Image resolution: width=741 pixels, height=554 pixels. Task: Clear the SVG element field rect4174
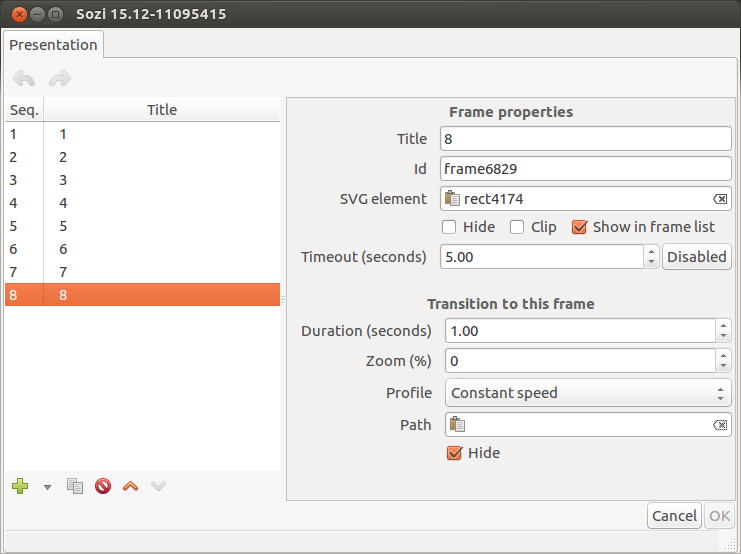720,199
